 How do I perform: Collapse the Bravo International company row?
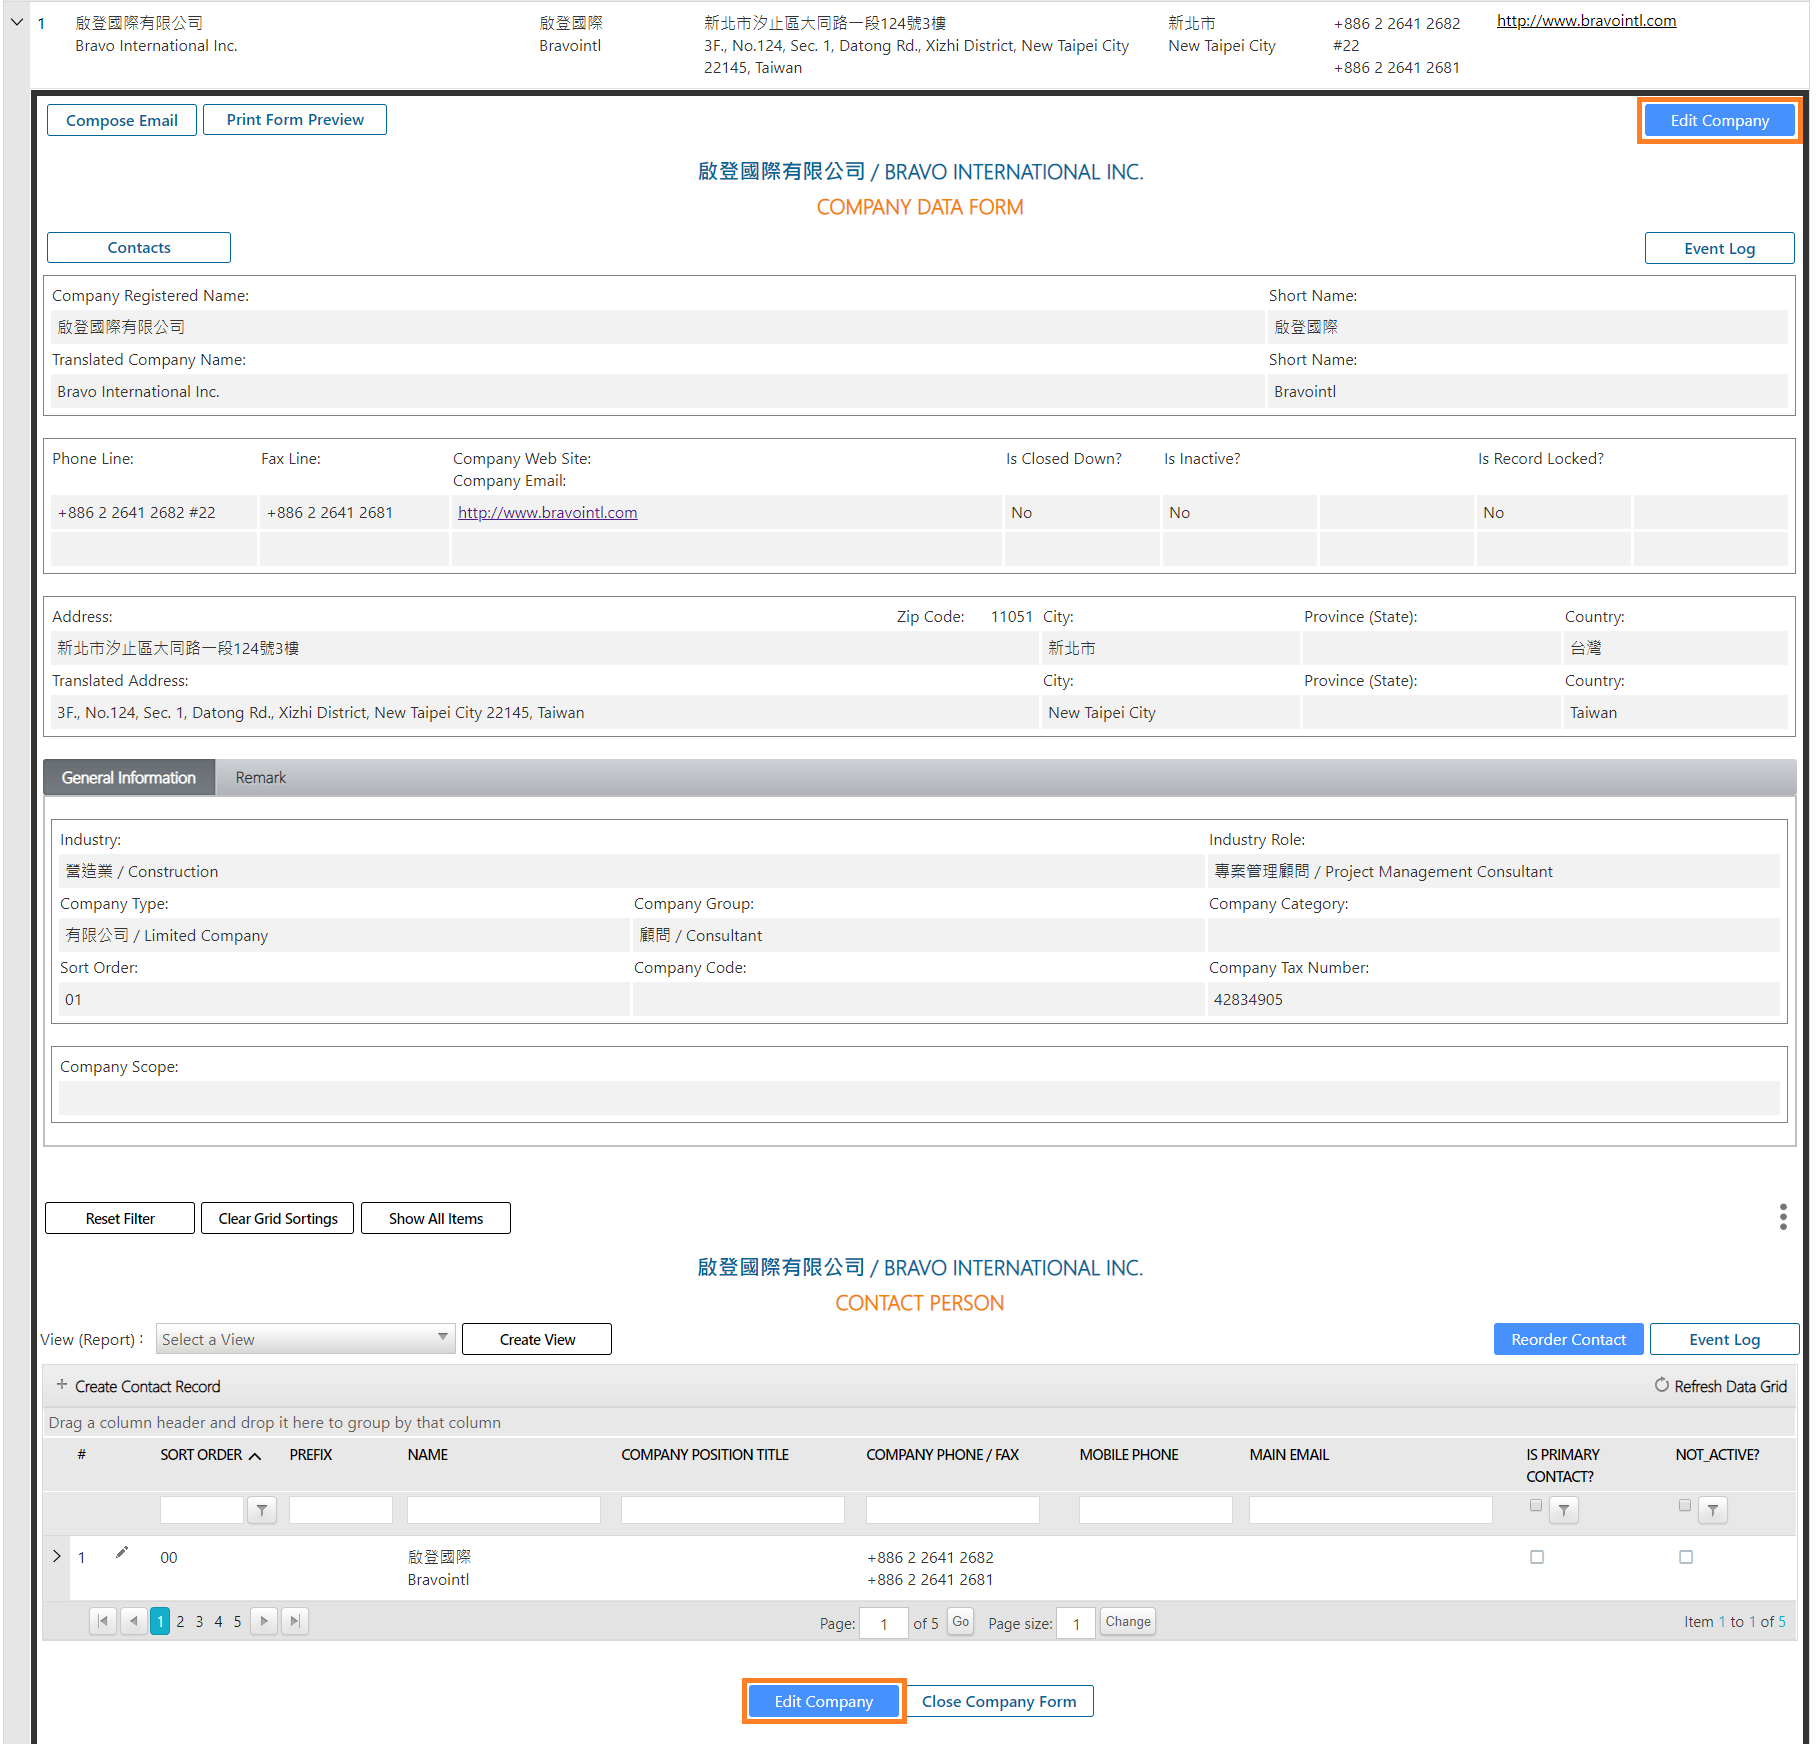pyautogui.click(x=17, y=22)
